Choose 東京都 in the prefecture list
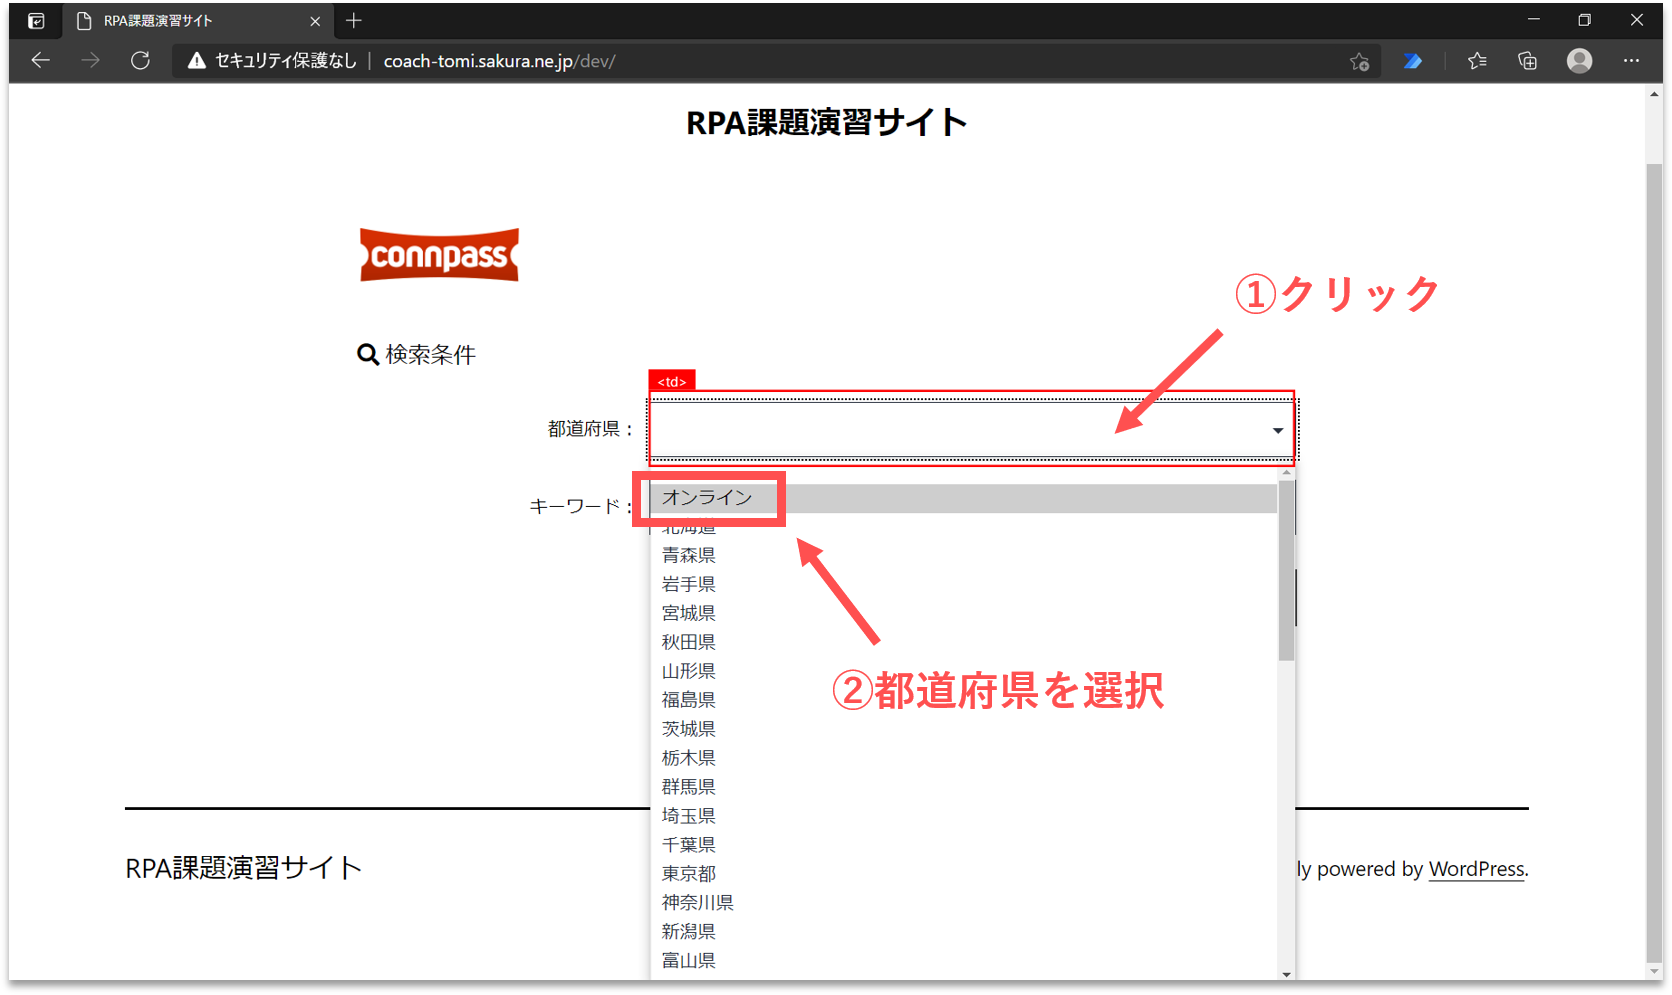 [x=689, y=874]
